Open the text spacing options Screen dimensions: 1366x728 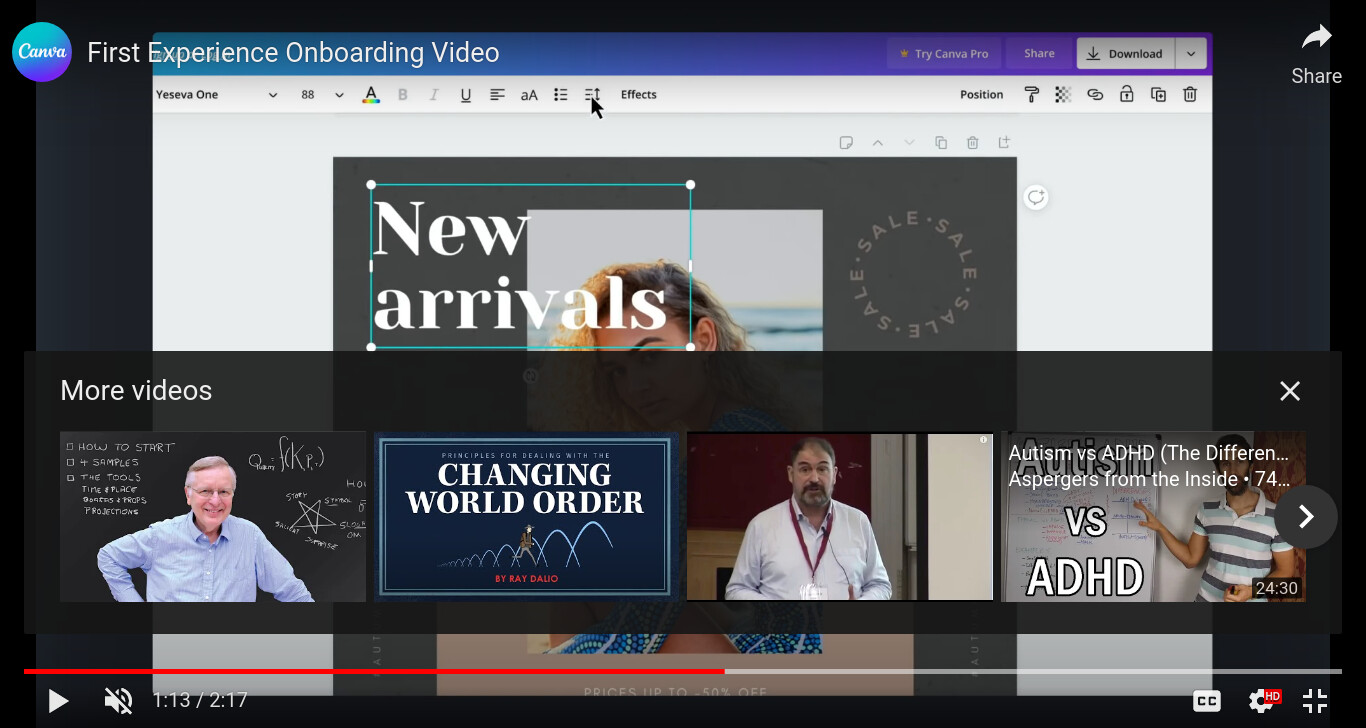click(x=592, y=95)
